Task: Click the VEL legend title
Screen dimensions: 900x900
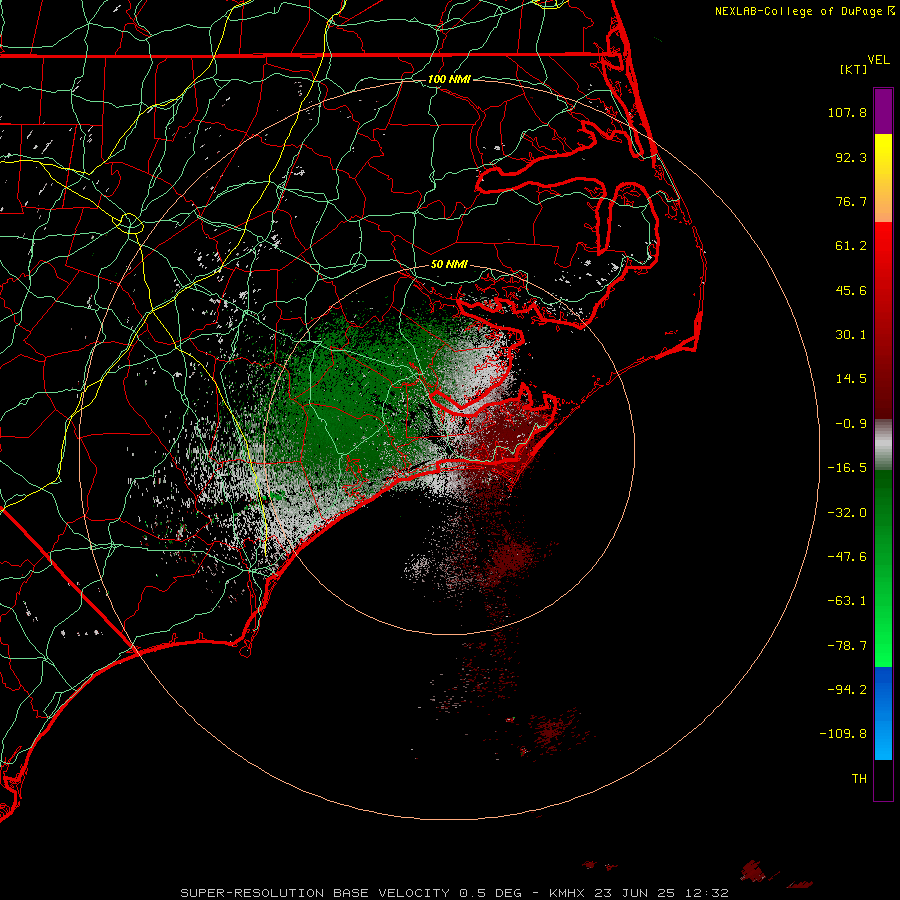Action: (x=878, y=60)
